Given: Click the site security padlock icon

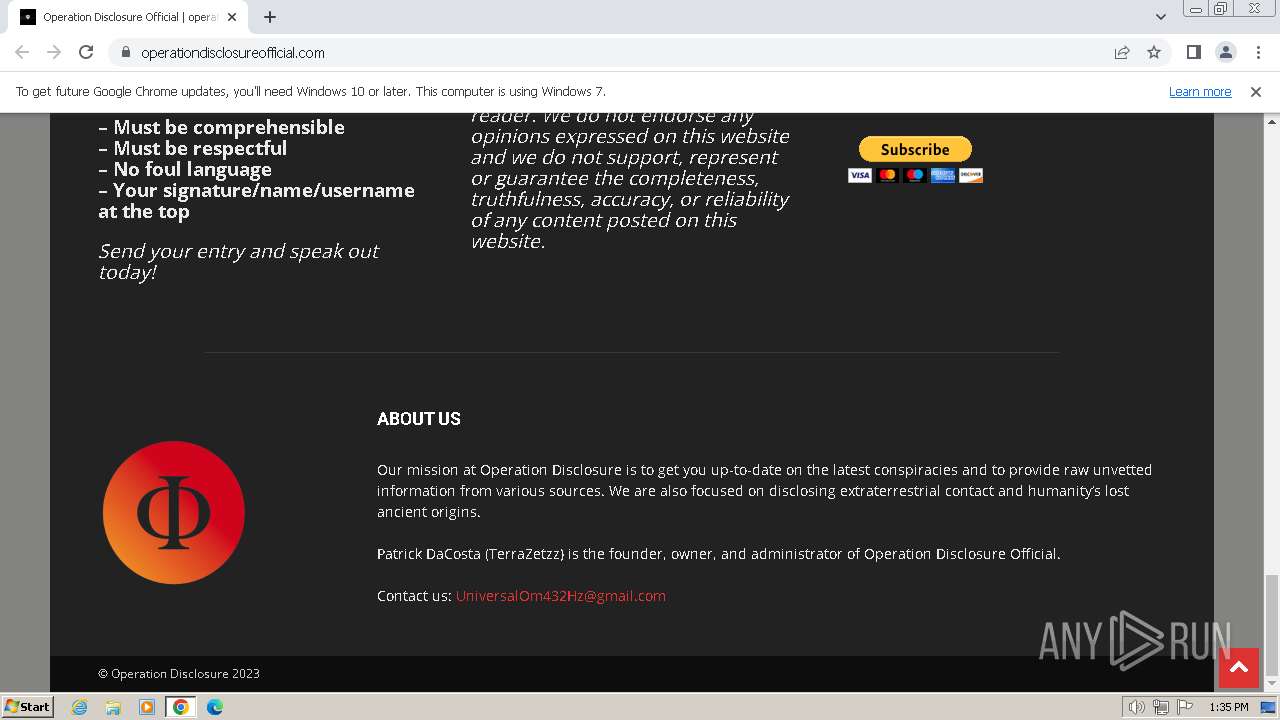Looking at the screenshot, I should (x=125, y=52).
